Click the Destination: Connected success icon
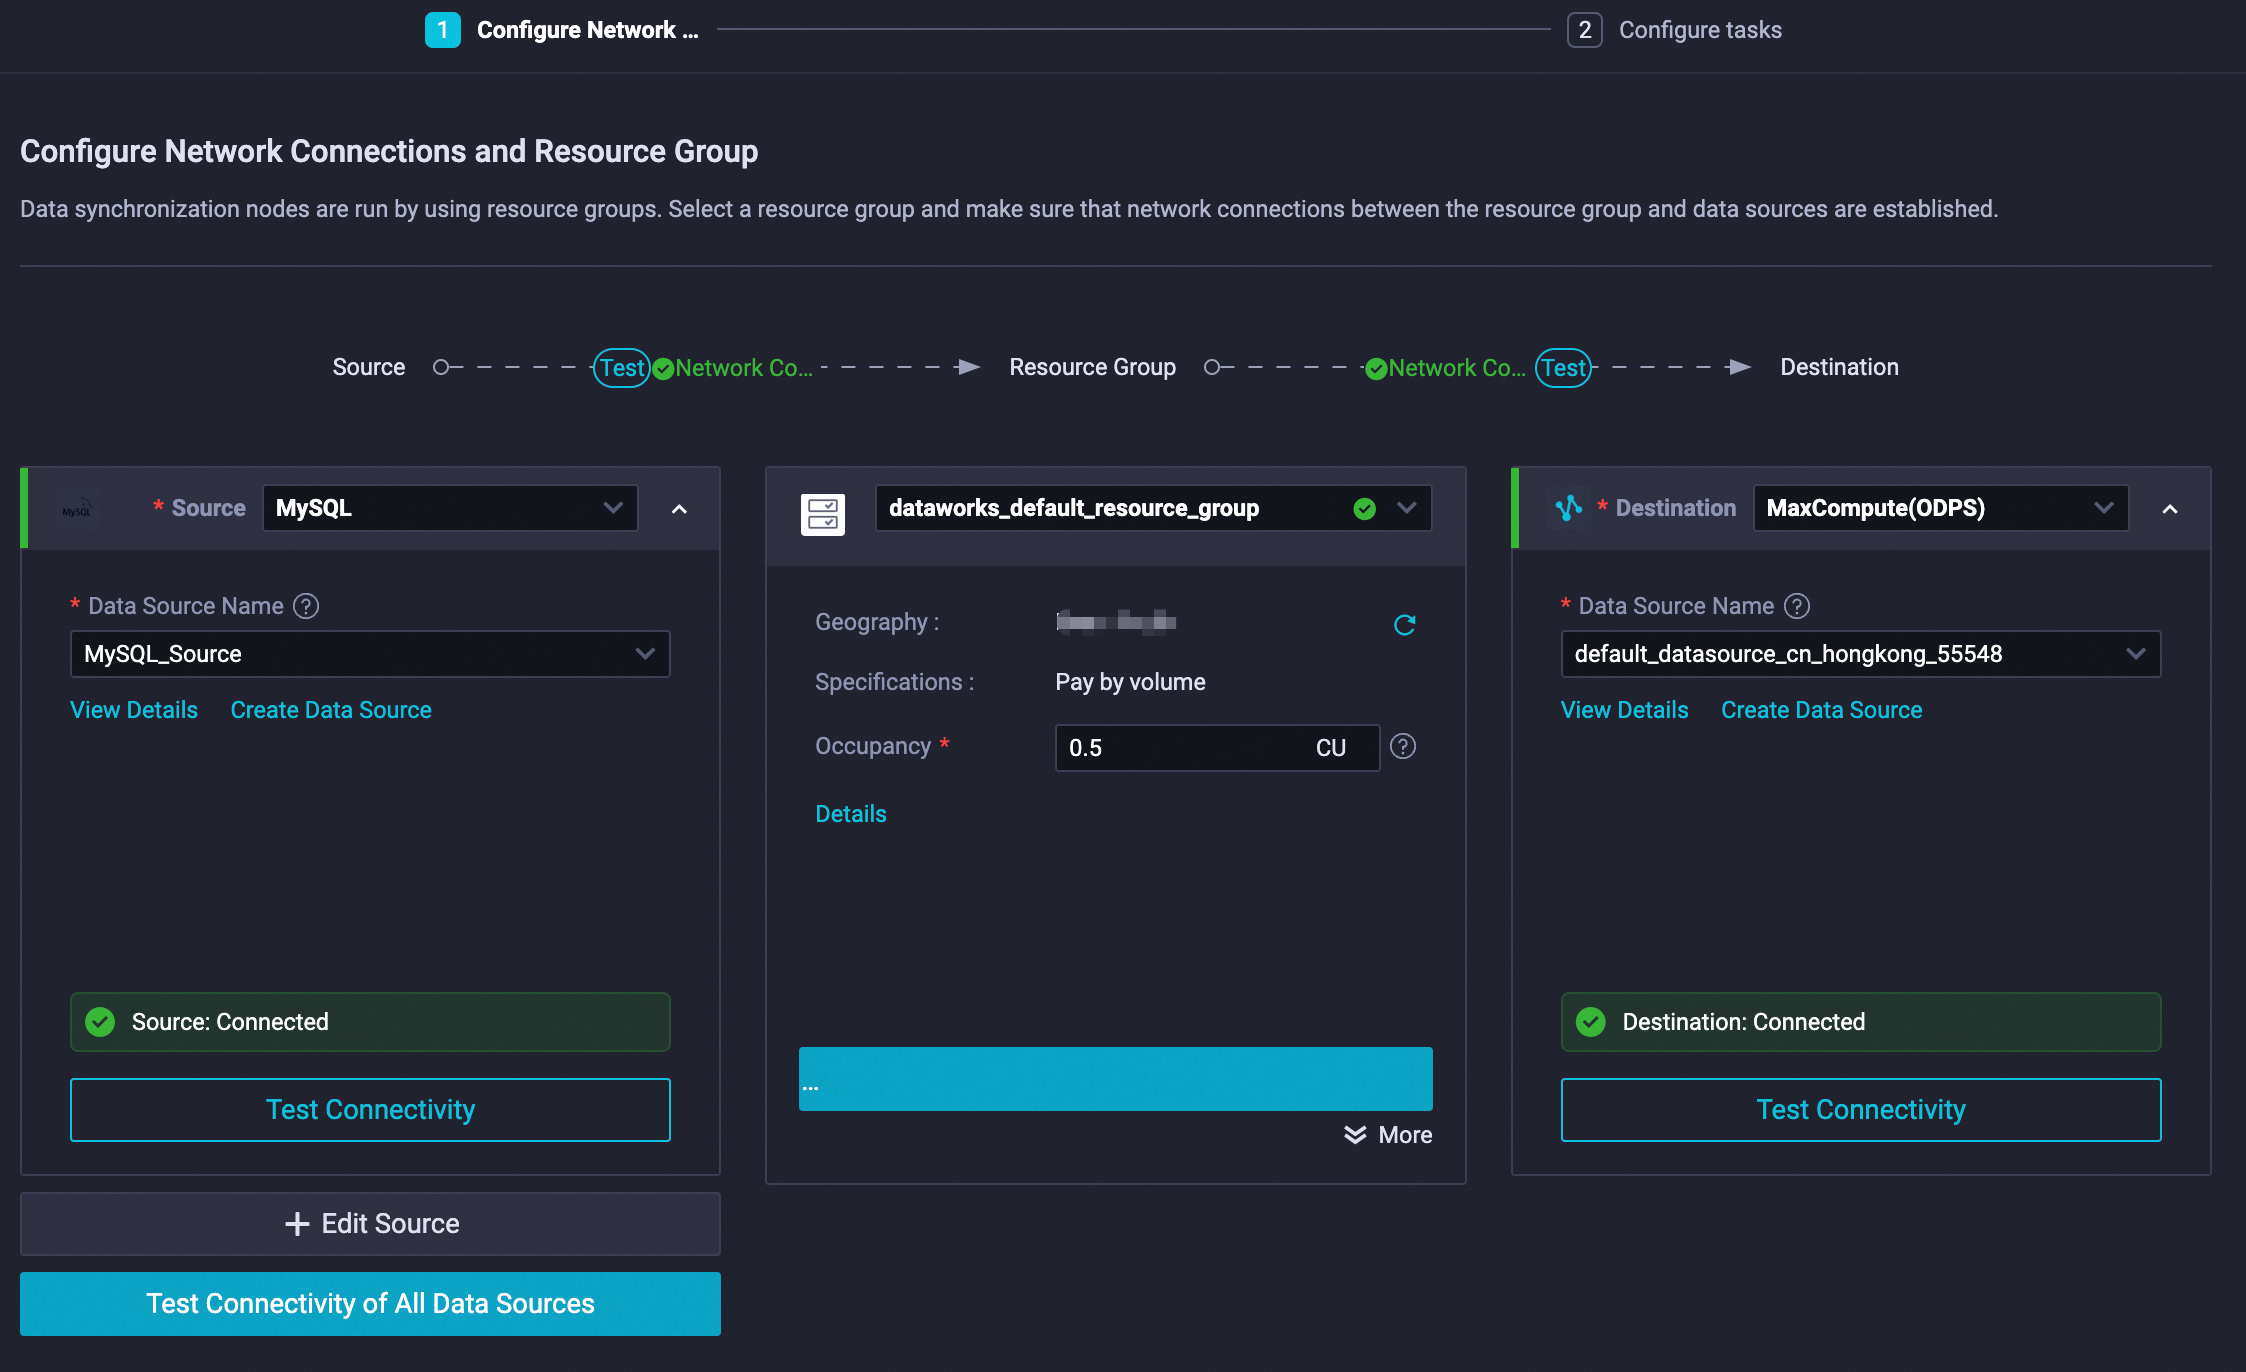Screen dimensions: 2246x1372 coord(1591,1022)
